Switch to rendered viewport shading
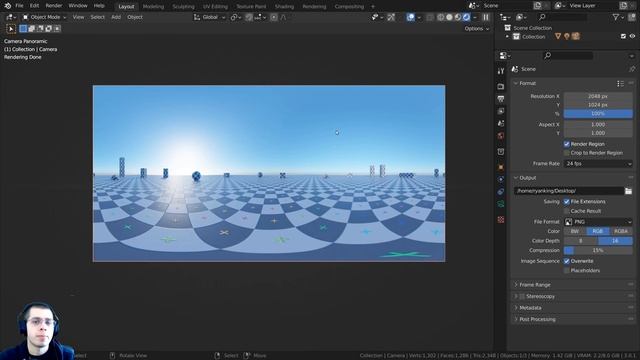The height and width of the screenshot is (360, 640). [x=467, y=17]
